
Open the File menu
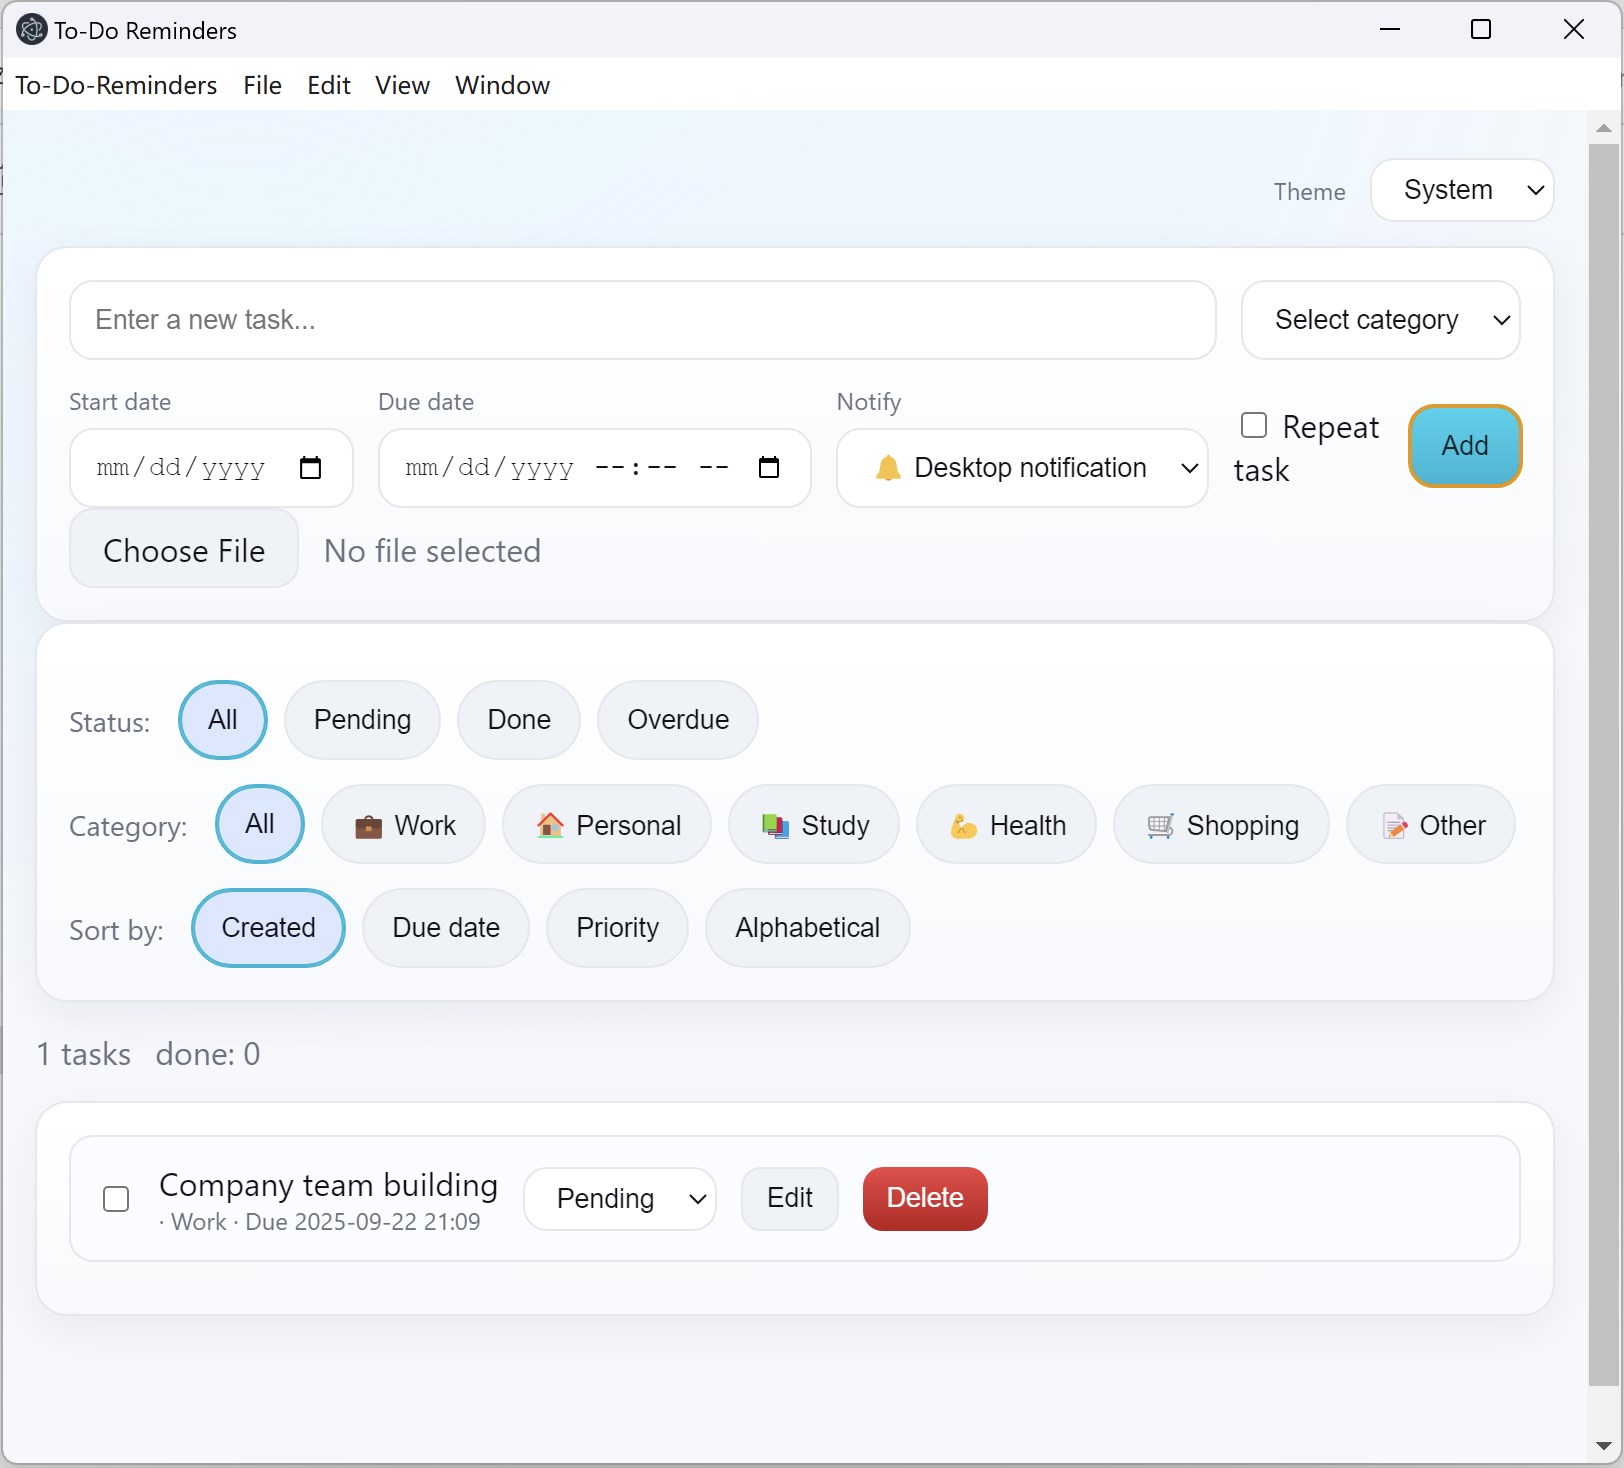tap(262, 86)
